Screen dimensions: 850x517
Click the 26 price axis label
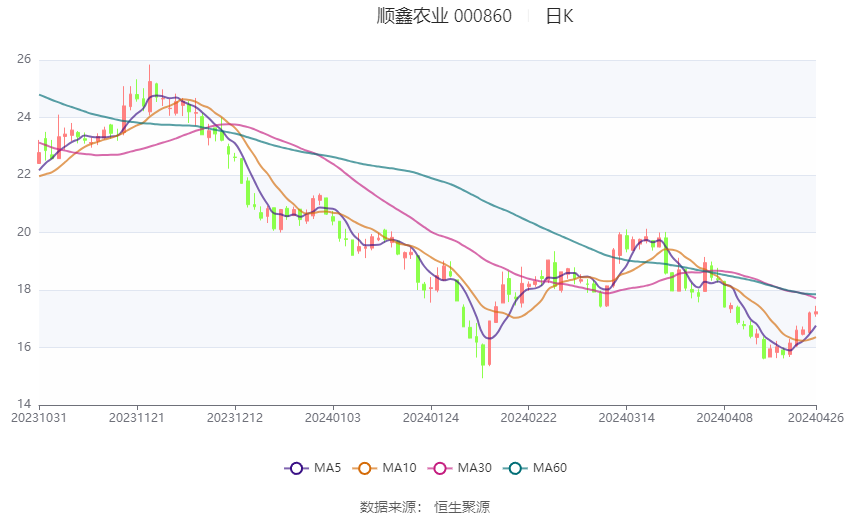click(24, 59)
